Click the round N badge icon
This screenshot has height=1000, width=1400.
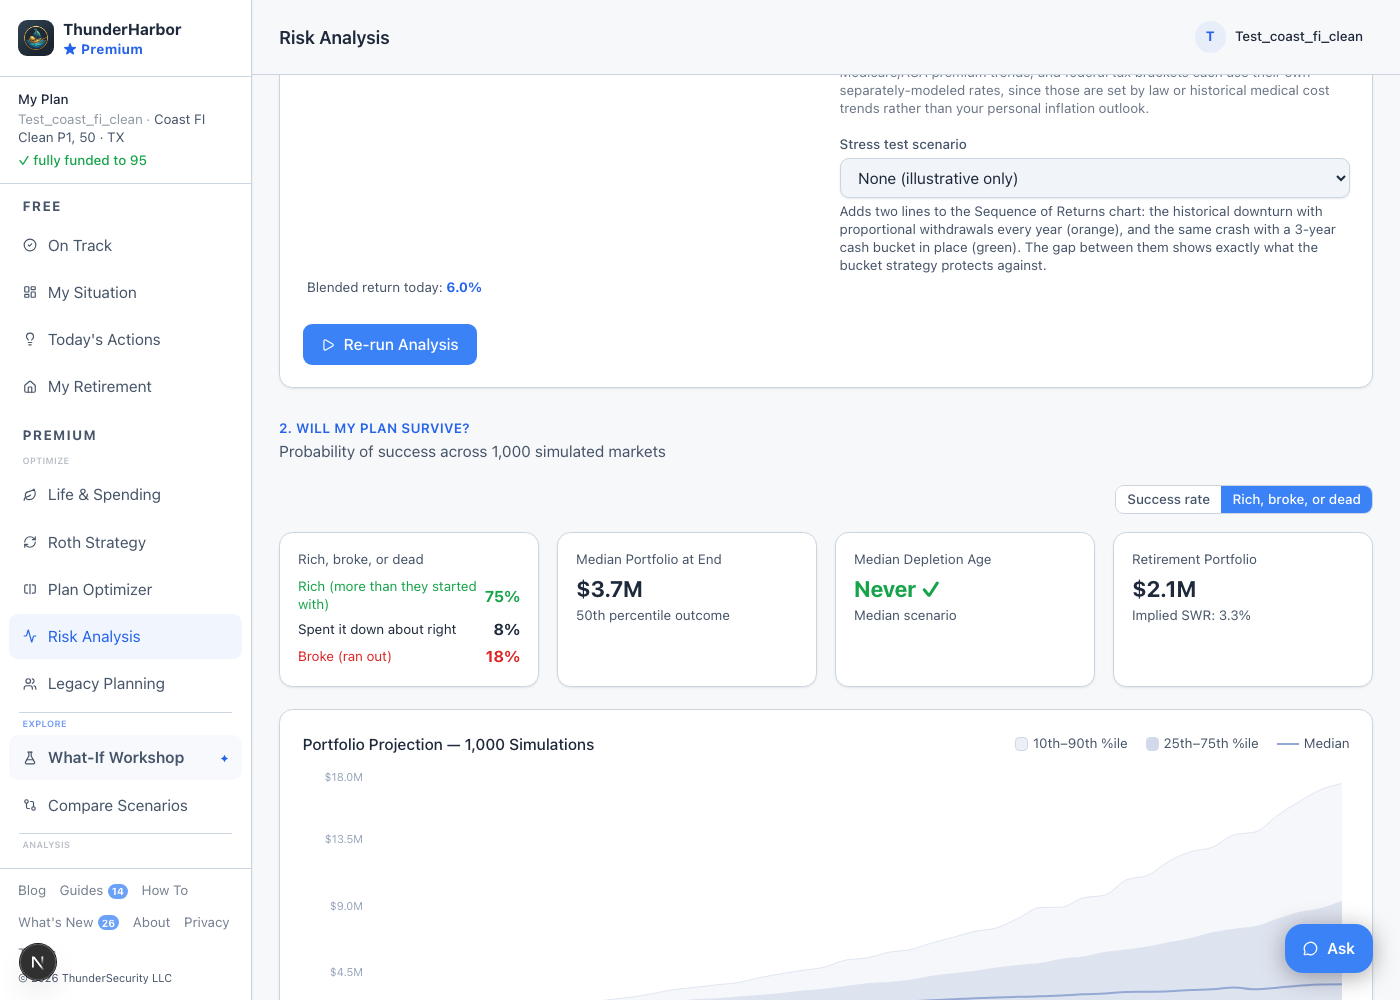38,962
